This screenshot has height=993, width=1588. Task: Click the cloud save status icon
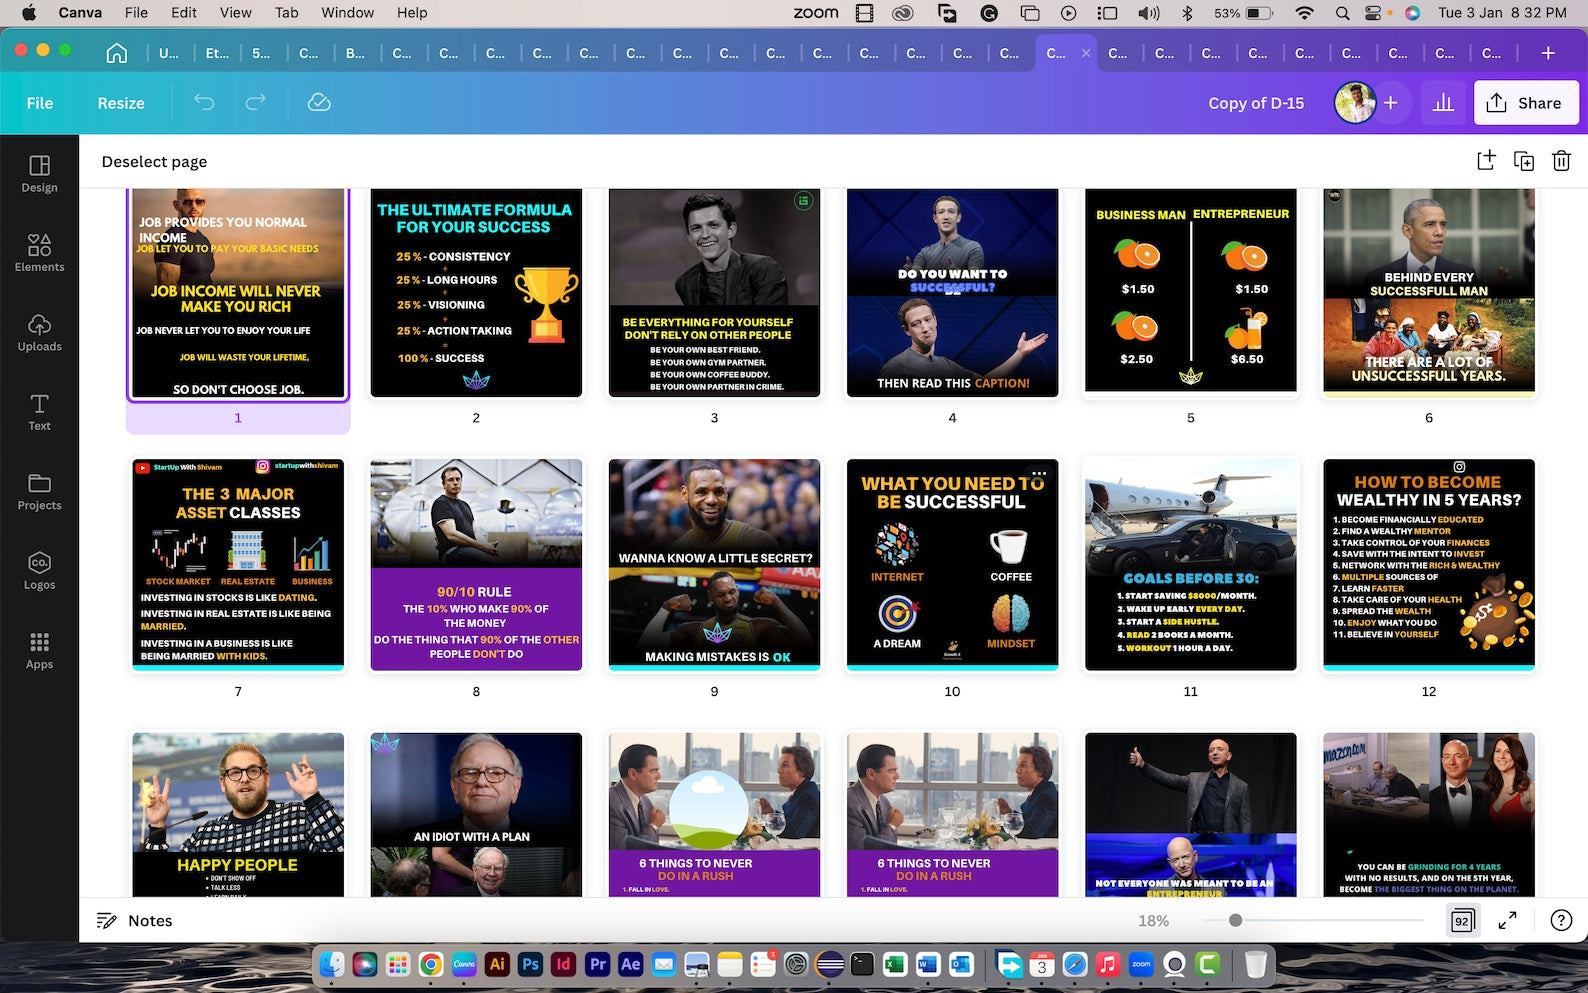pyautogui.click(x=319, y=103)
